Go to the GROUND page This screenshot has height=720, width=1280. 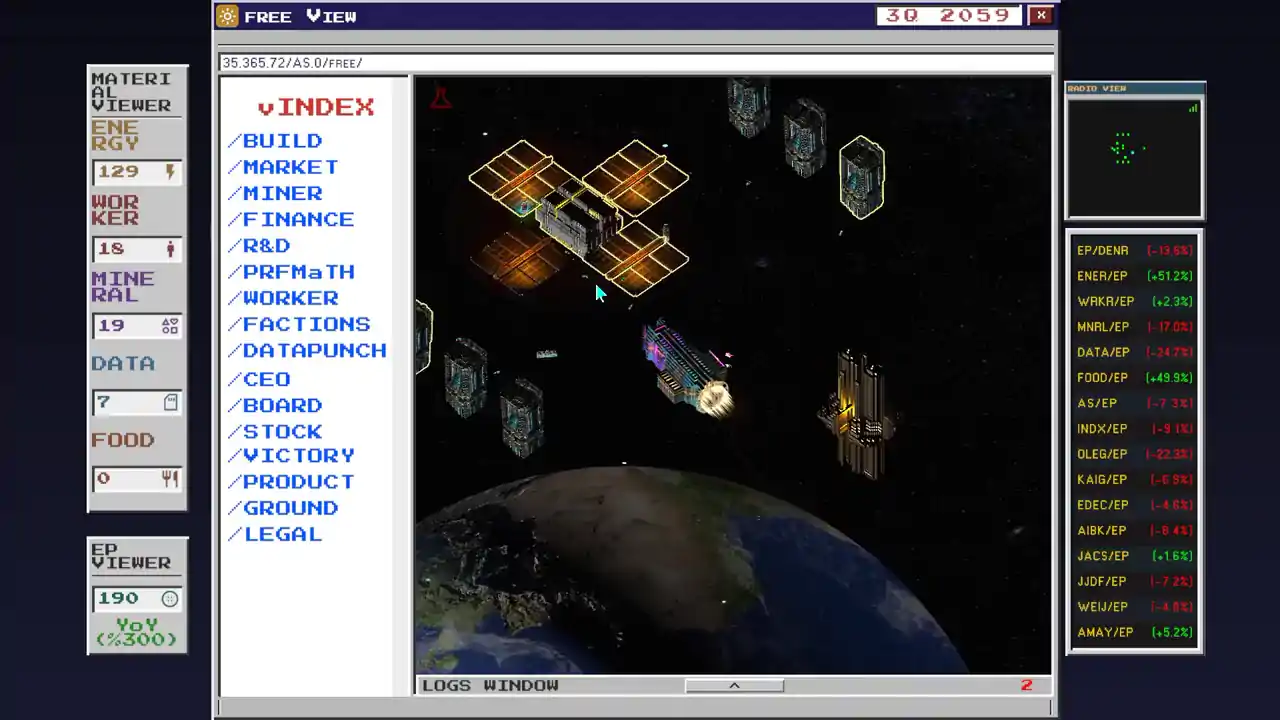click(283, 507)
